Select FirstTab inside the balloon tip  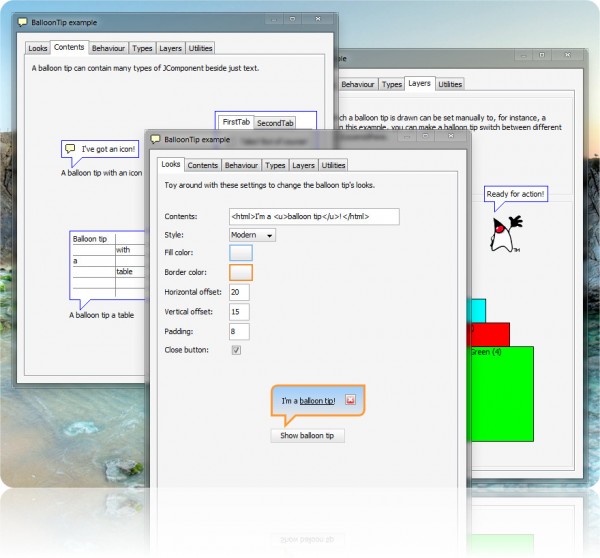point(236,122)
